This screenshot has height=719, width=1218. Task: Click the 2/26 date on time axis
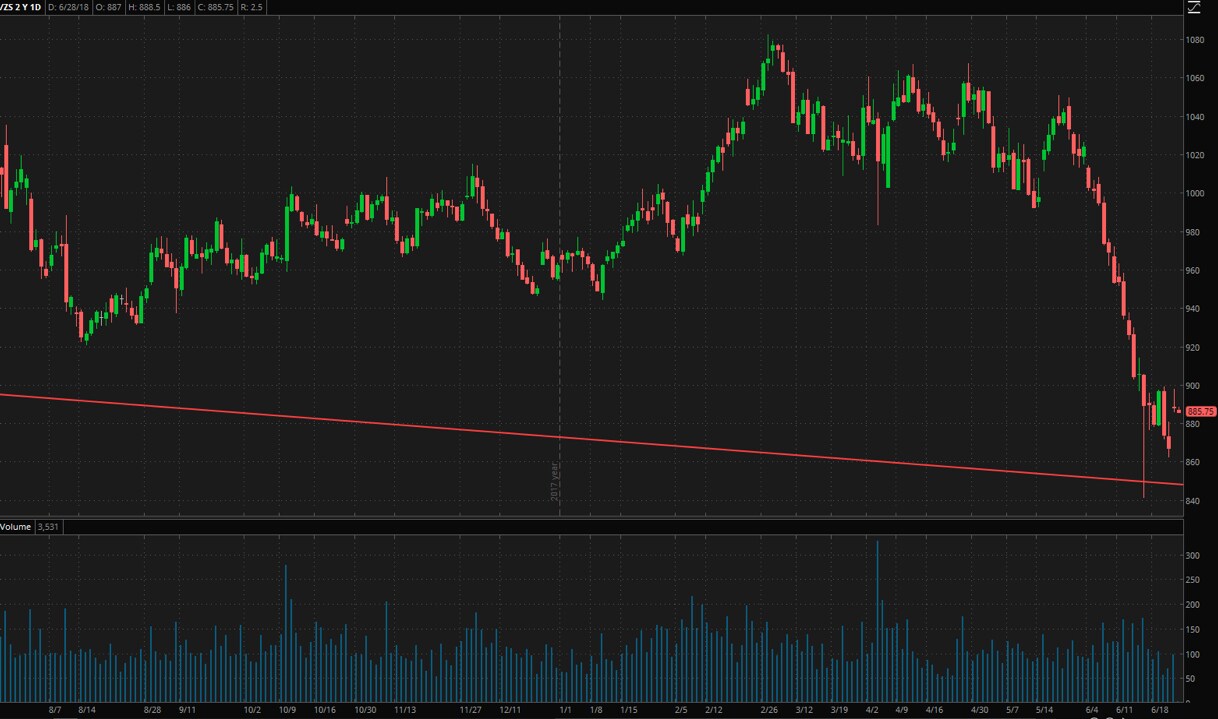[x=769, y=710]
